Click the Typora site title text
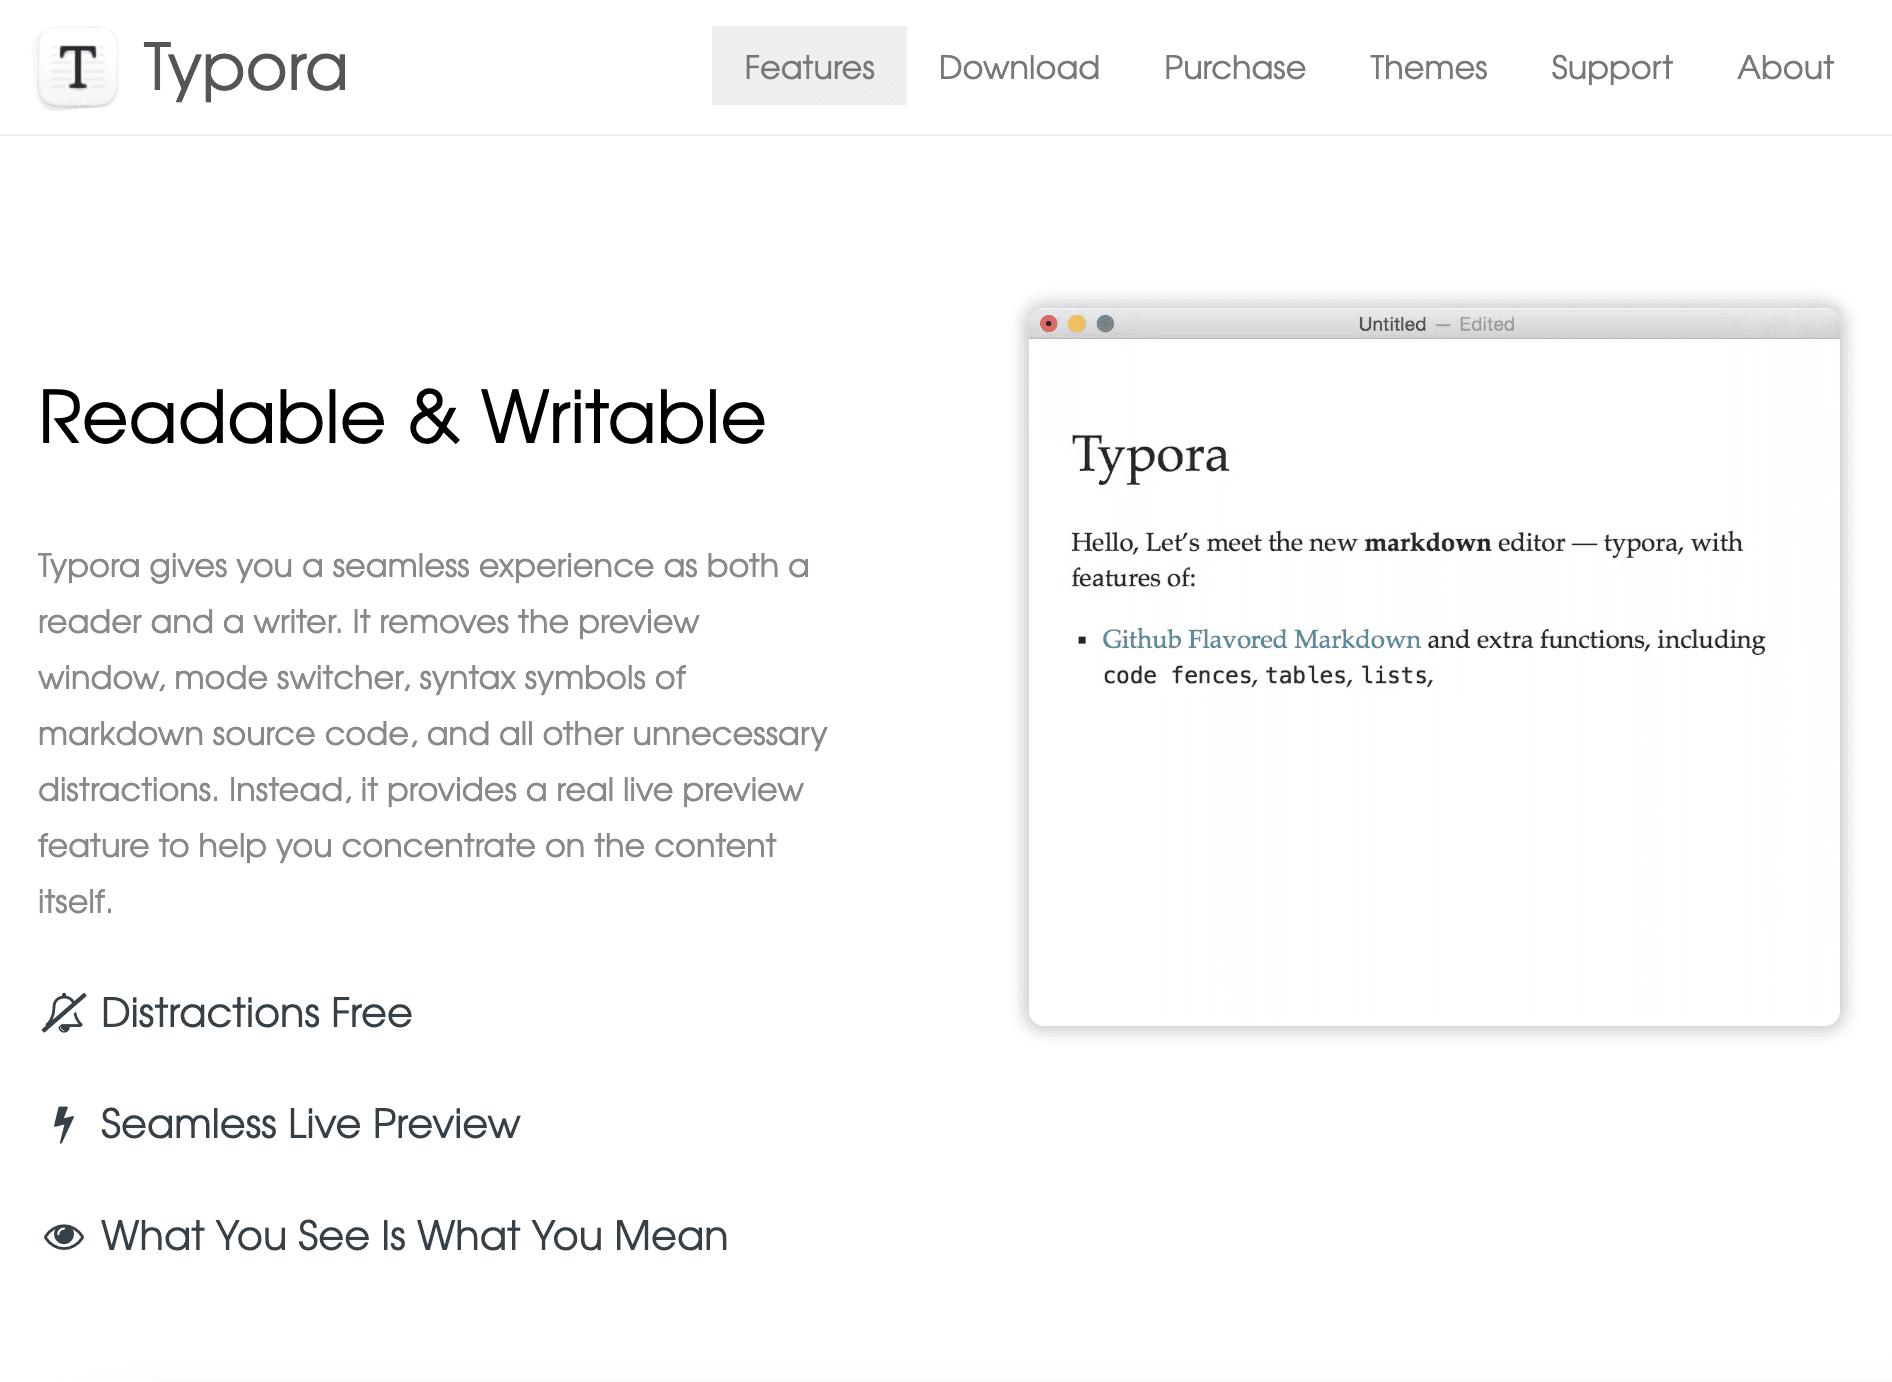Screen dimensions: 1892x1382 tap(245, 68)
